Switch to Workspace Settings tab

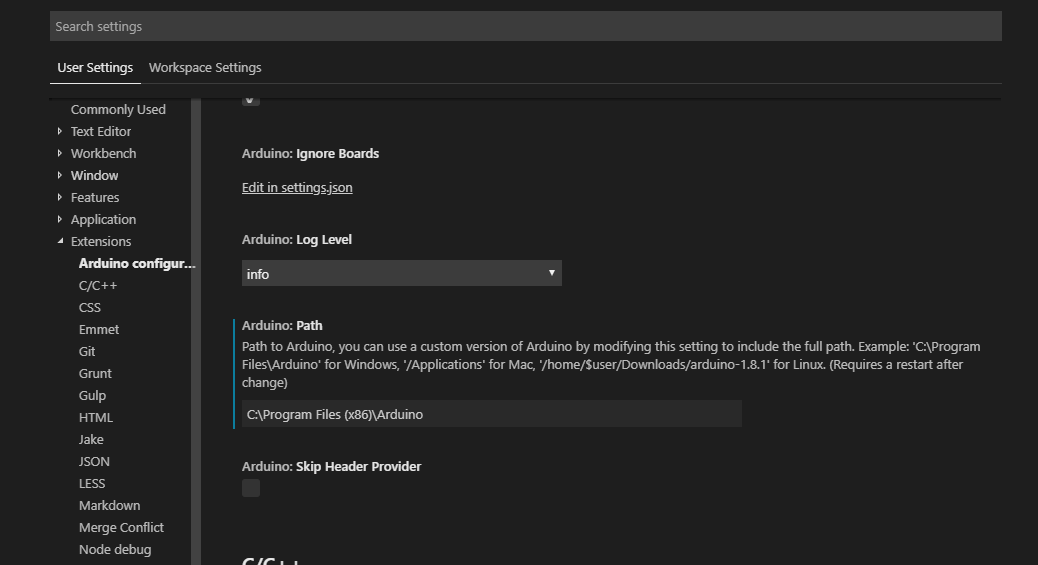pyautogui.click(x=205, y=68)
